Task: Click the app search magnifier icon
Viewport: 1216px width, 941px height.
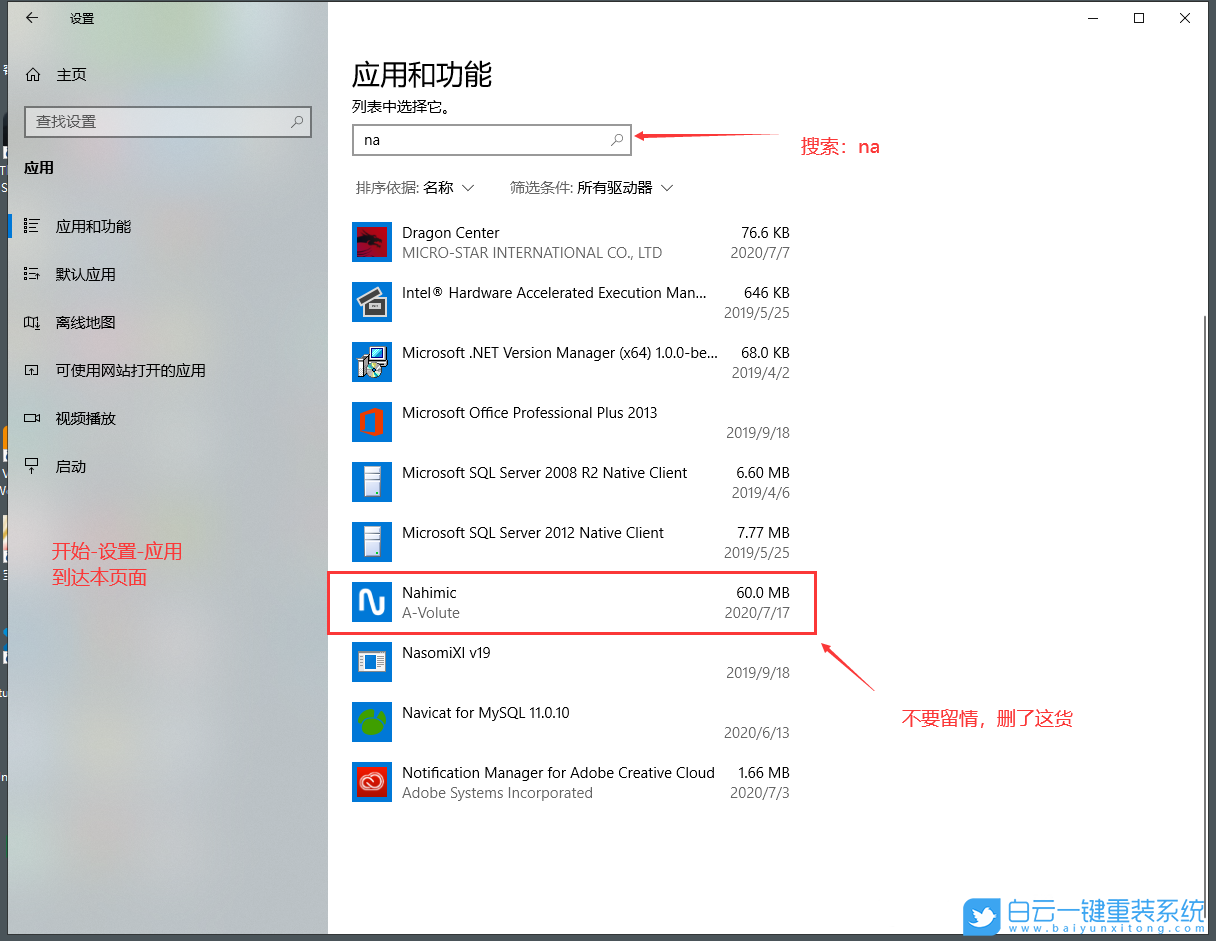Action: (x=616, y=140)
